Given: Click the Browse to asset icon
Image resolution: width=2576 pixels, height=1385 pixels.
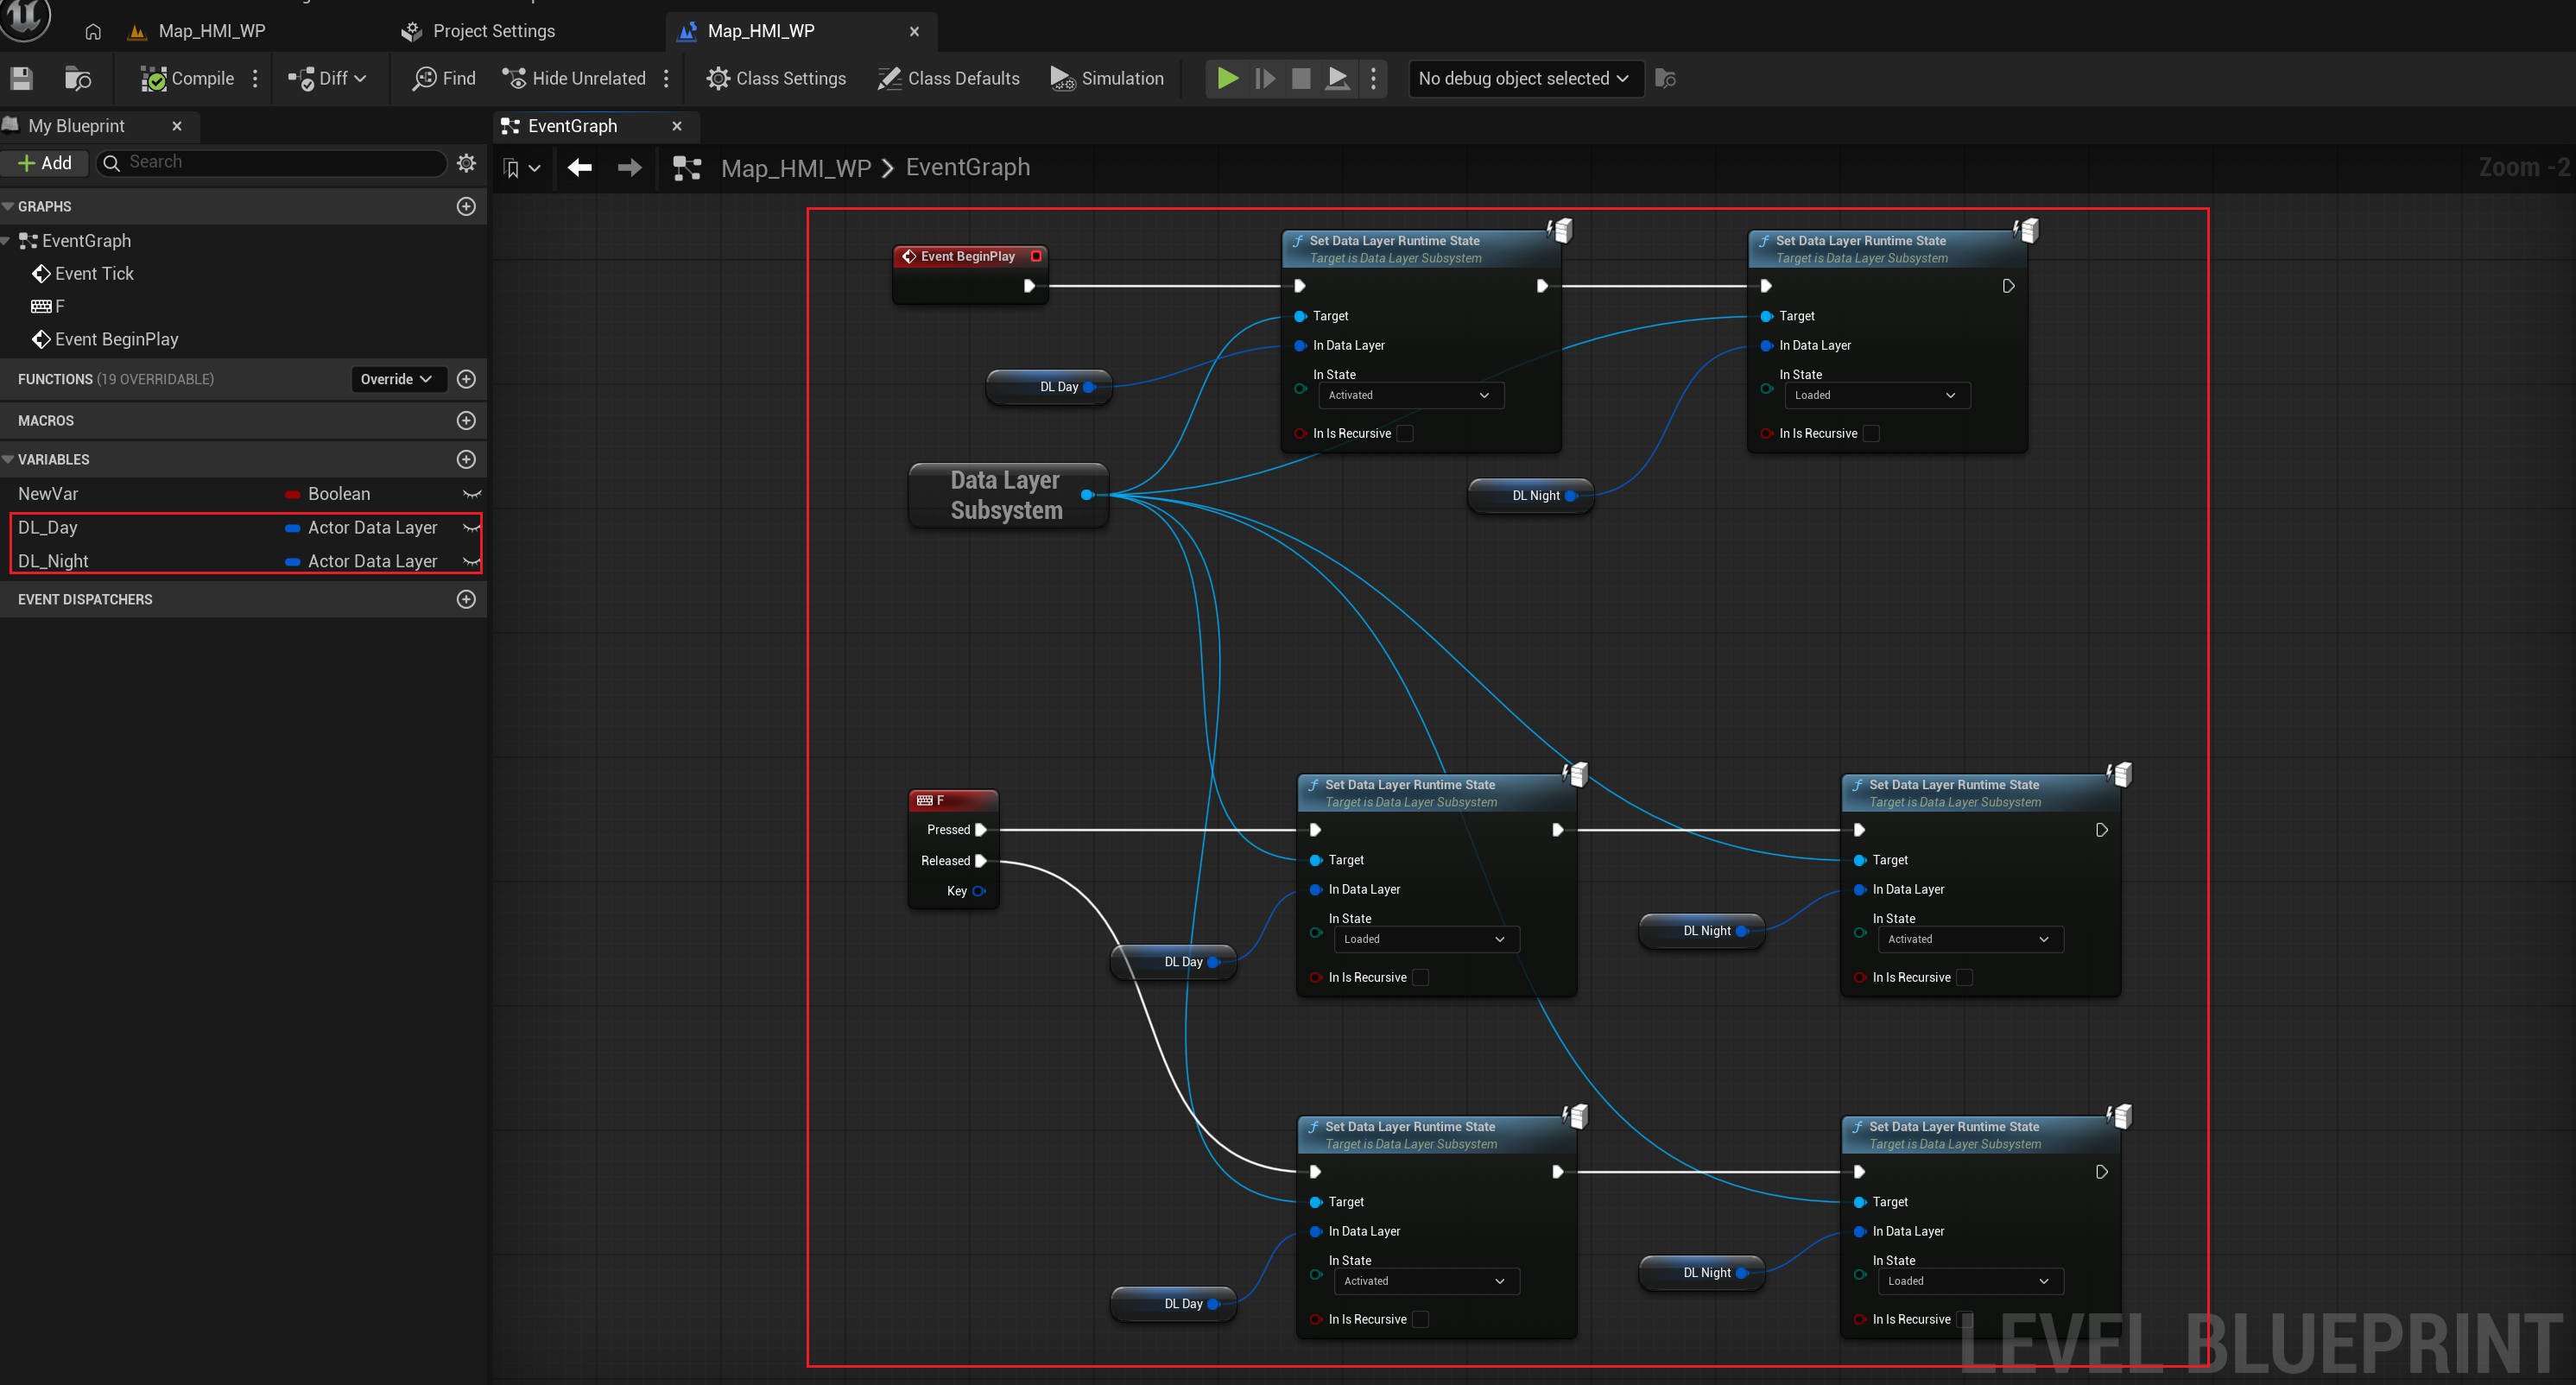Looking at the screenshot, I should [77, 78].
